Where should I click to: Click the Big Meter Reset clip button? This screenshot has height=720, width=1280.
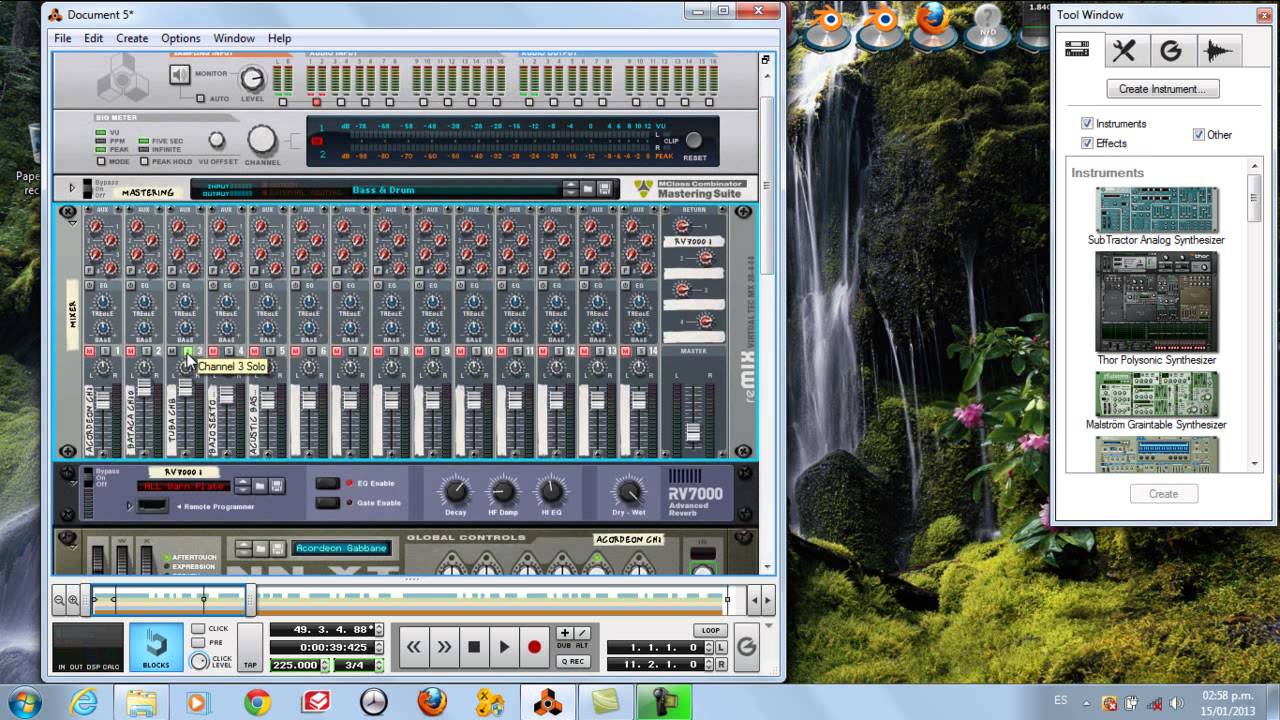click(693, 141)
